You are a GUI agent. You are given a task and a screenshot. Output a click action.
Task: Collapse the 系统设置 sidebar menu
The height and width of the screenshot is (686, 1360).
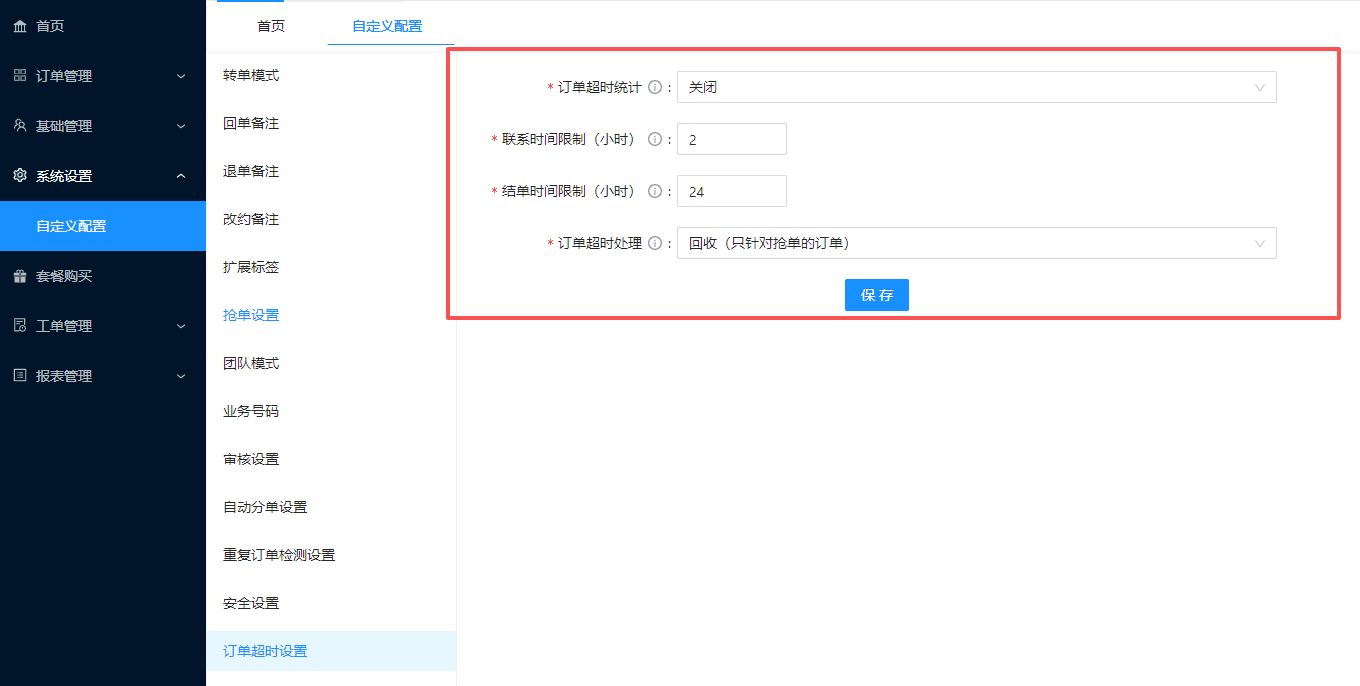(x=100, y=176)
